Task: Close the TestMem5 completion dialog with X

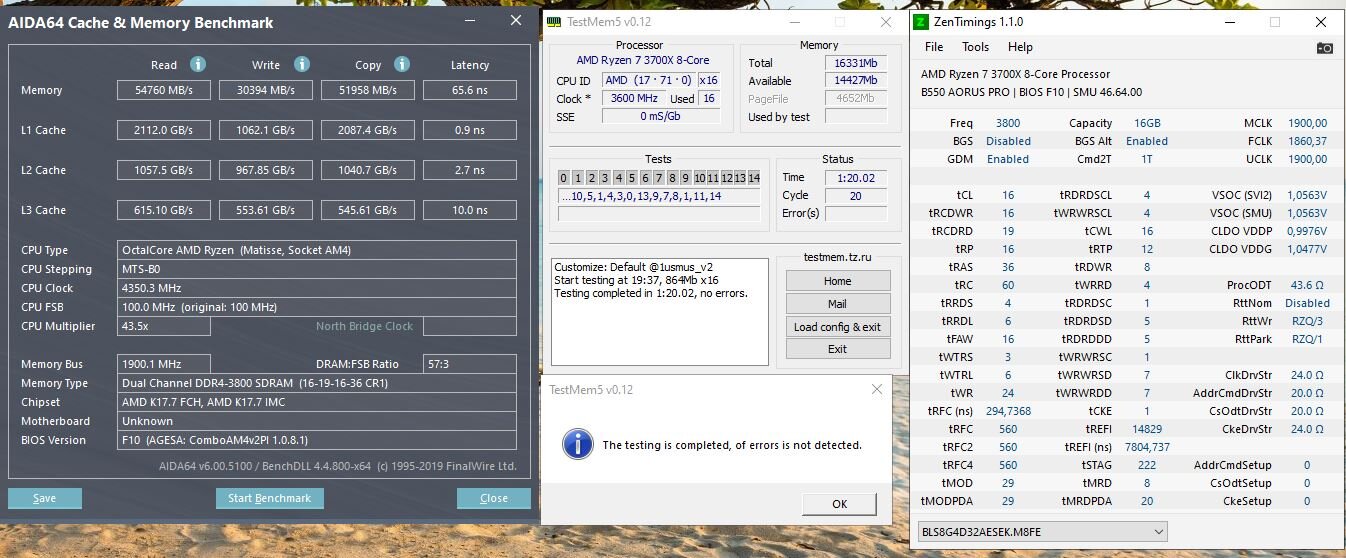Action: [877, 389]
